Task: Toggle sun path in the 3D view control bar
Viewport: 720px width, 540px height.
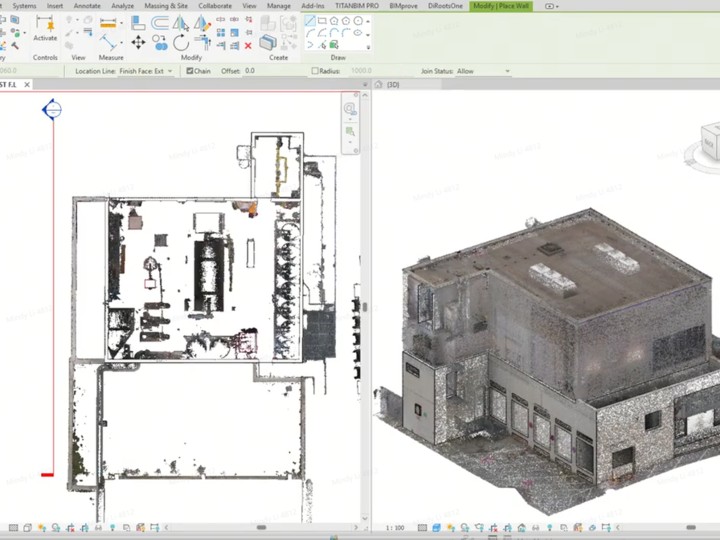Action: (x=451, y=528)
